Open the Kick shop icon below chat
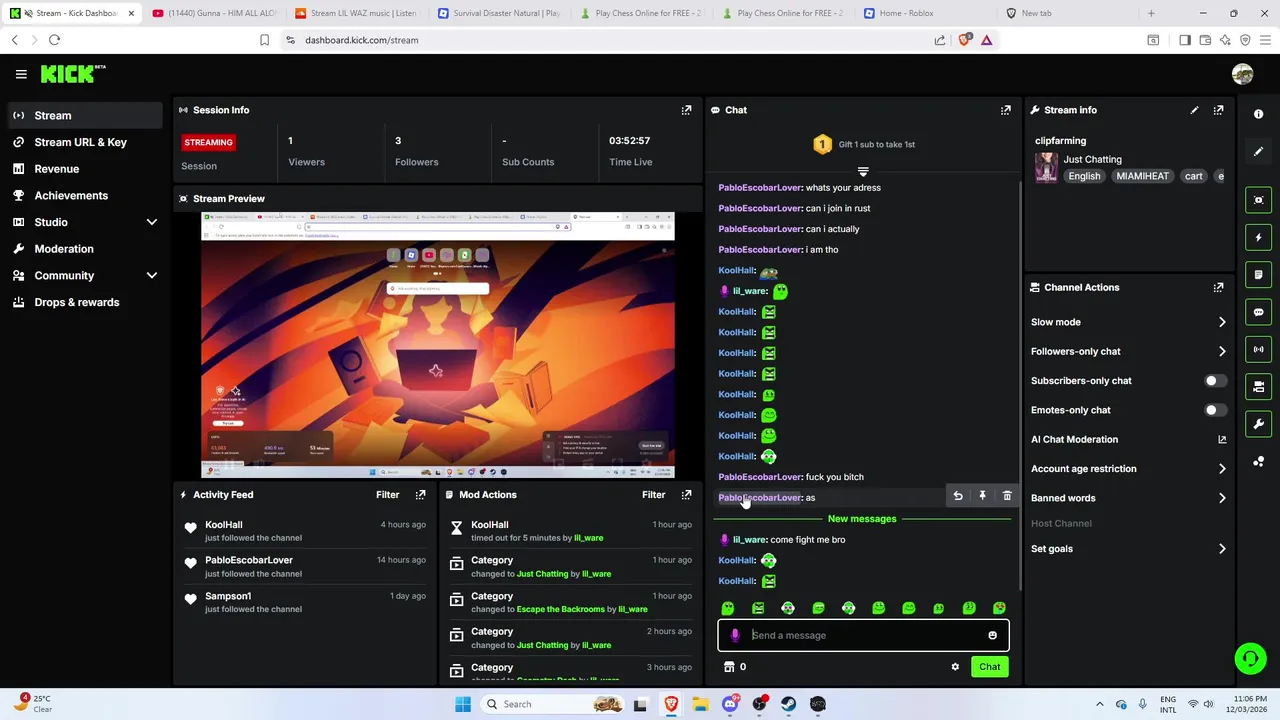 click(729, 667)
